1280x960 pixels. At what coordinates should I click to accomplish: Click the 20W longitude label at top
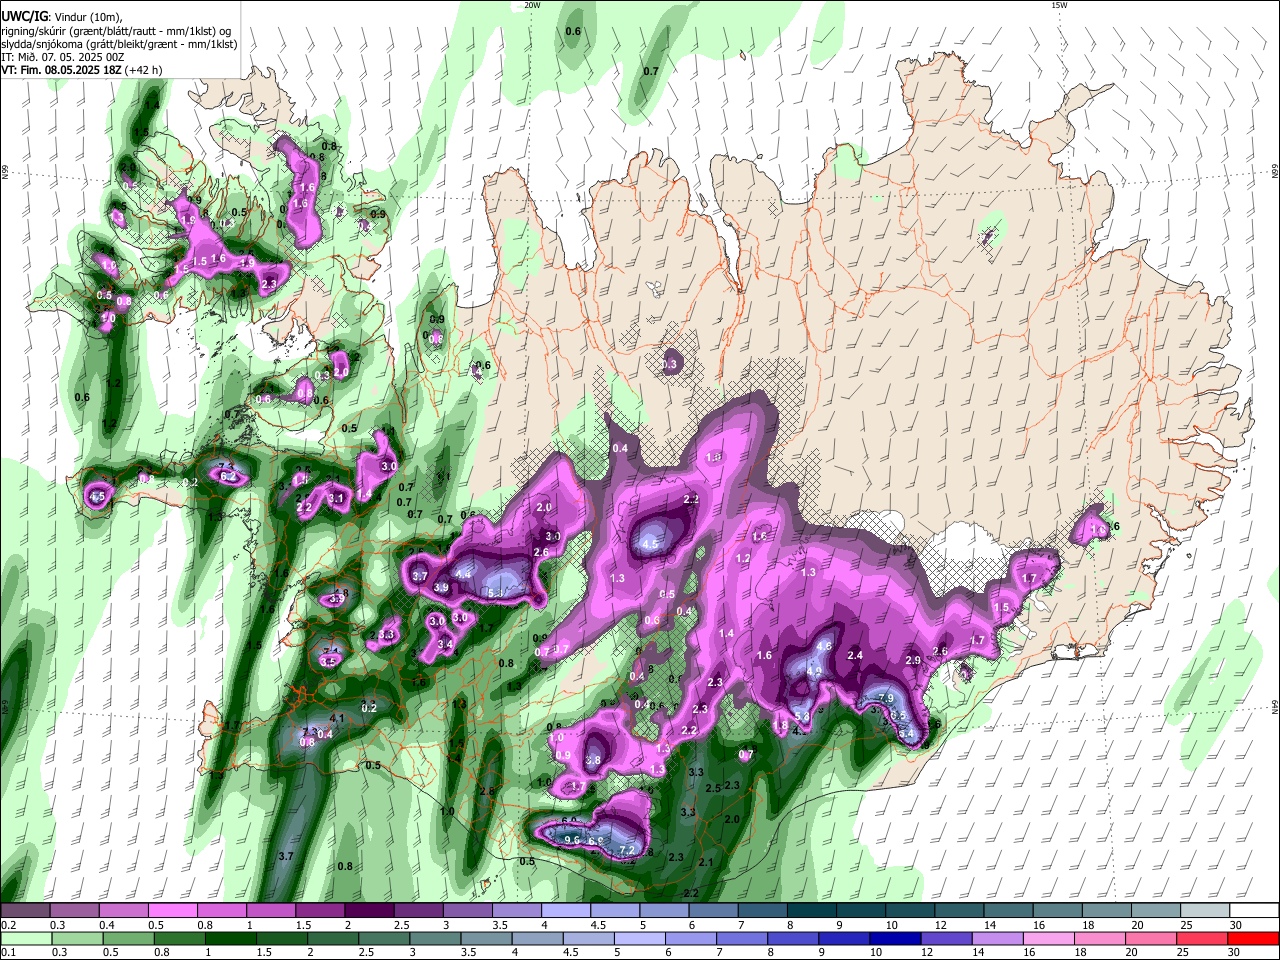click(x=532, y=5)
